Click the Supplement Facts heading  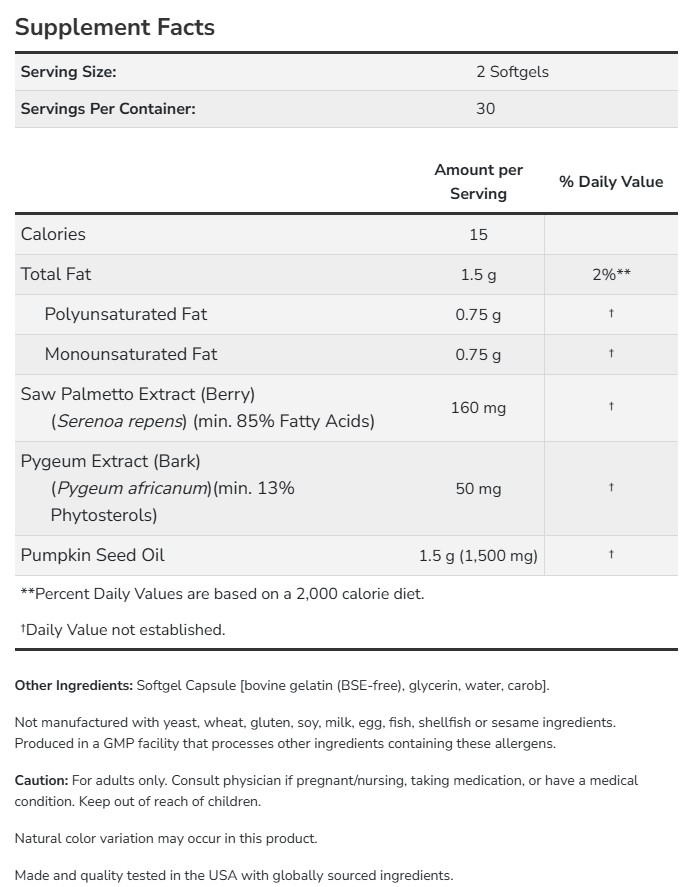pyautogui.click(x=115, y=27)
